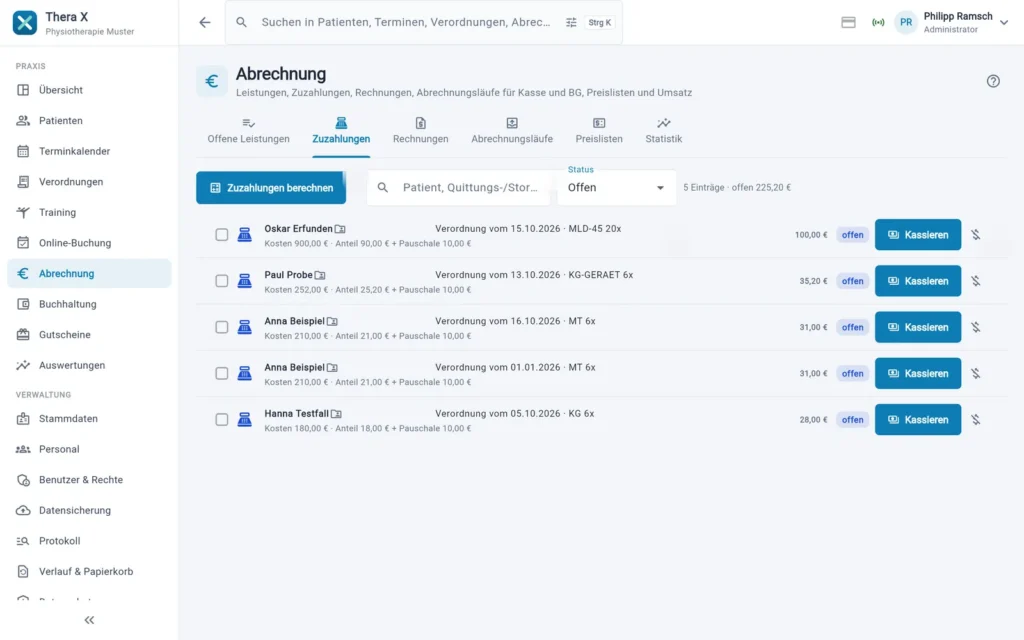Switch to Abrechnungsläufe tab
The height and width of the screenshot is (640, 1024).
(512, 131)
